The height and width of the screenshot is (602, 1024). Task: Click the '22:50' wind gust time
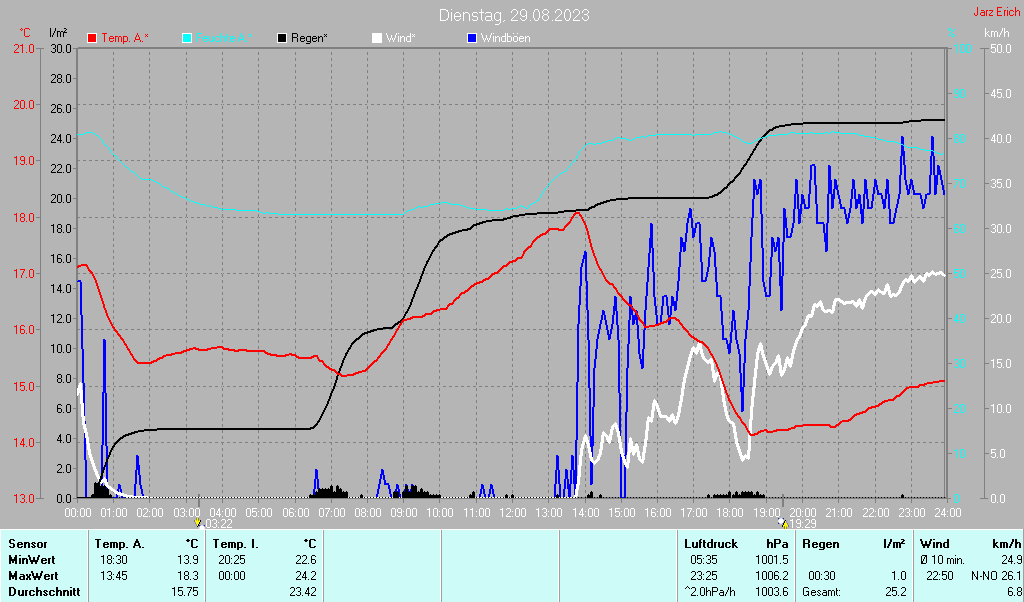pos(940,576)
